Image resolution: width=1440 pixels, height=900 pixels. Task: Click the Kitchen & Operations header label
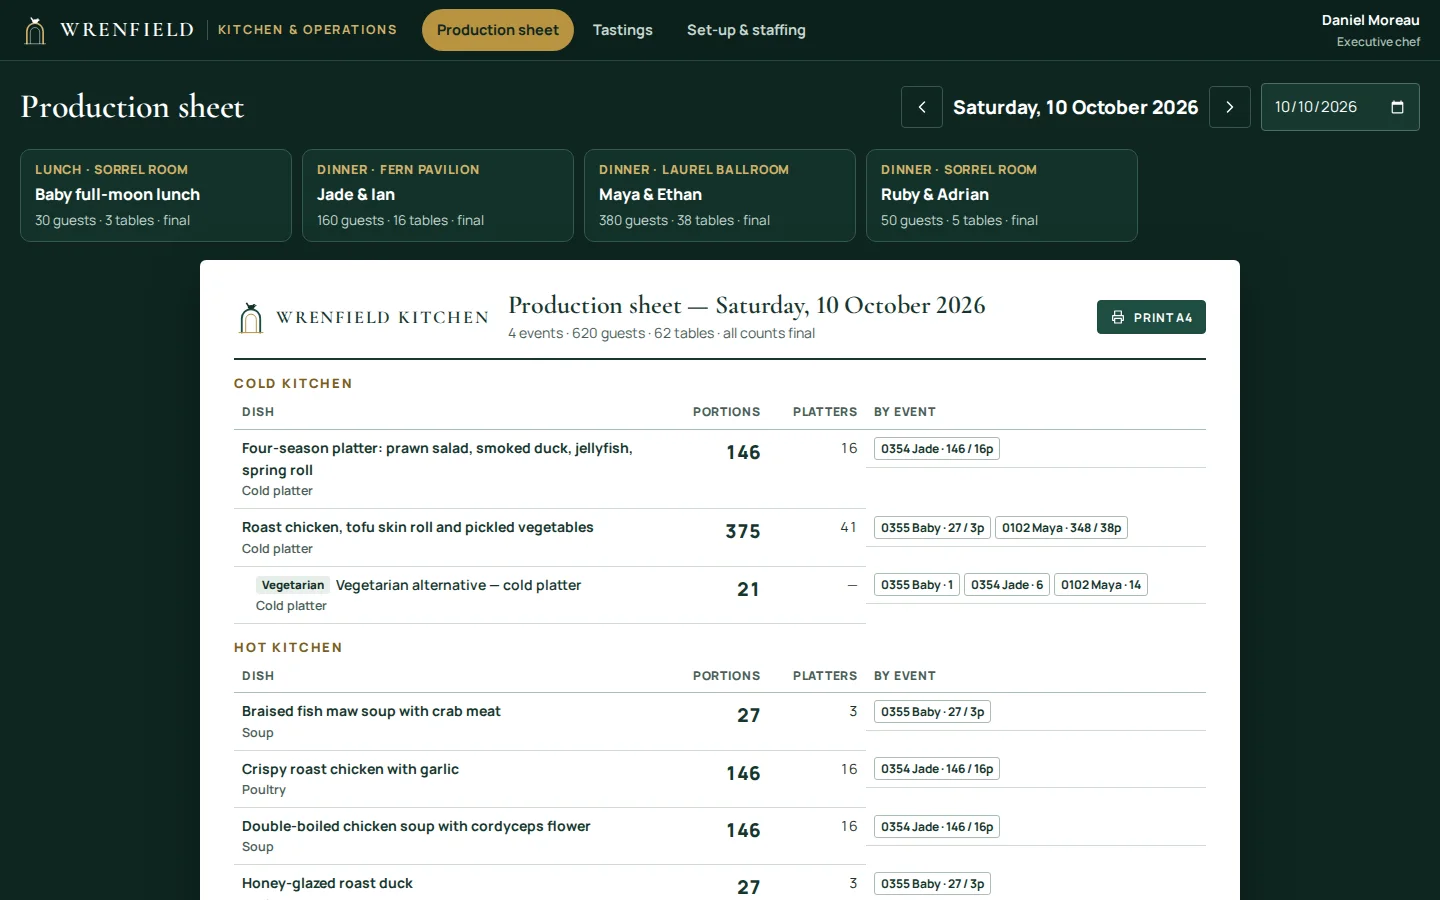[x=307, y=30]
